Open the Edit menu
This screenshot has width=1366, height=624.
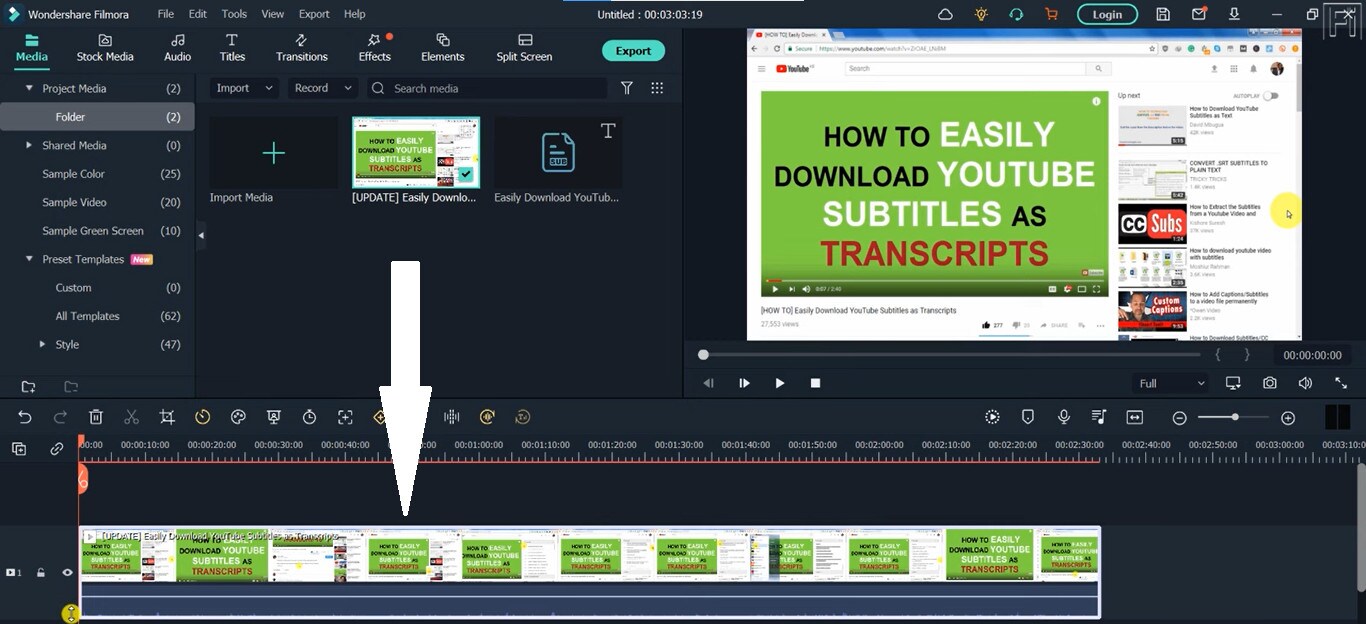(x=198, y=14)
